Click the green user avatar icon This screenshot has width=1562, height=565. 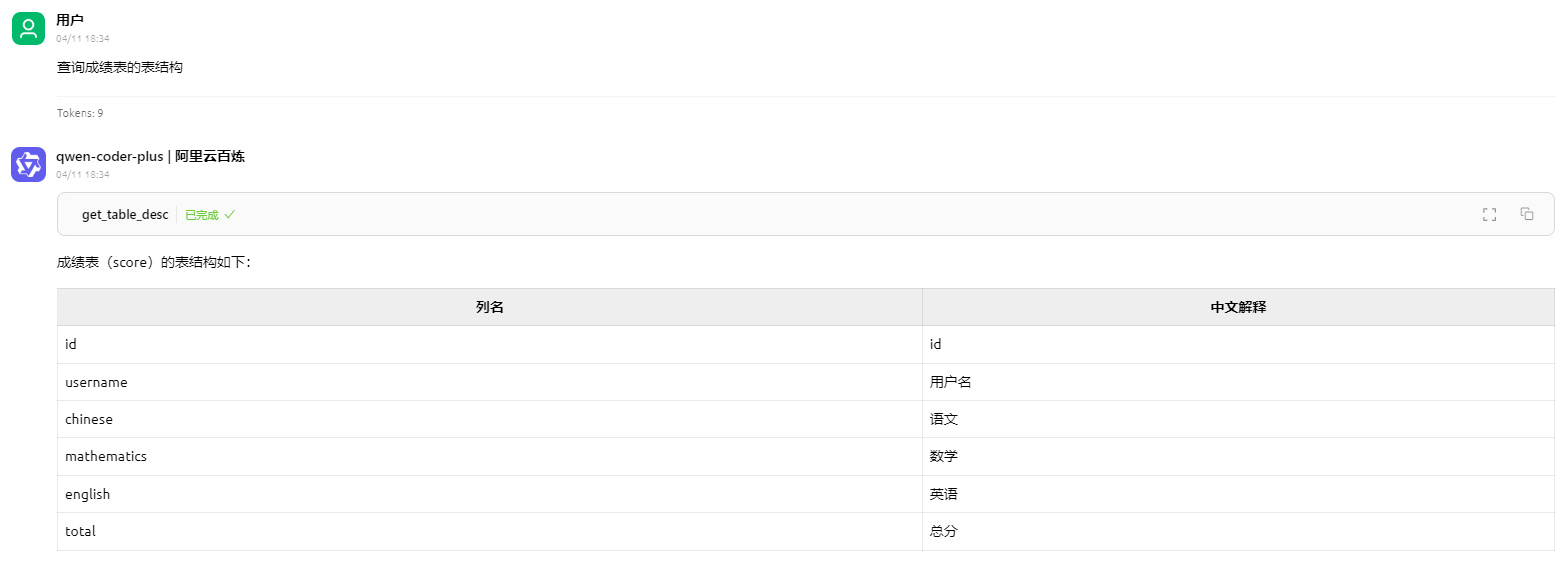(29, 28)
